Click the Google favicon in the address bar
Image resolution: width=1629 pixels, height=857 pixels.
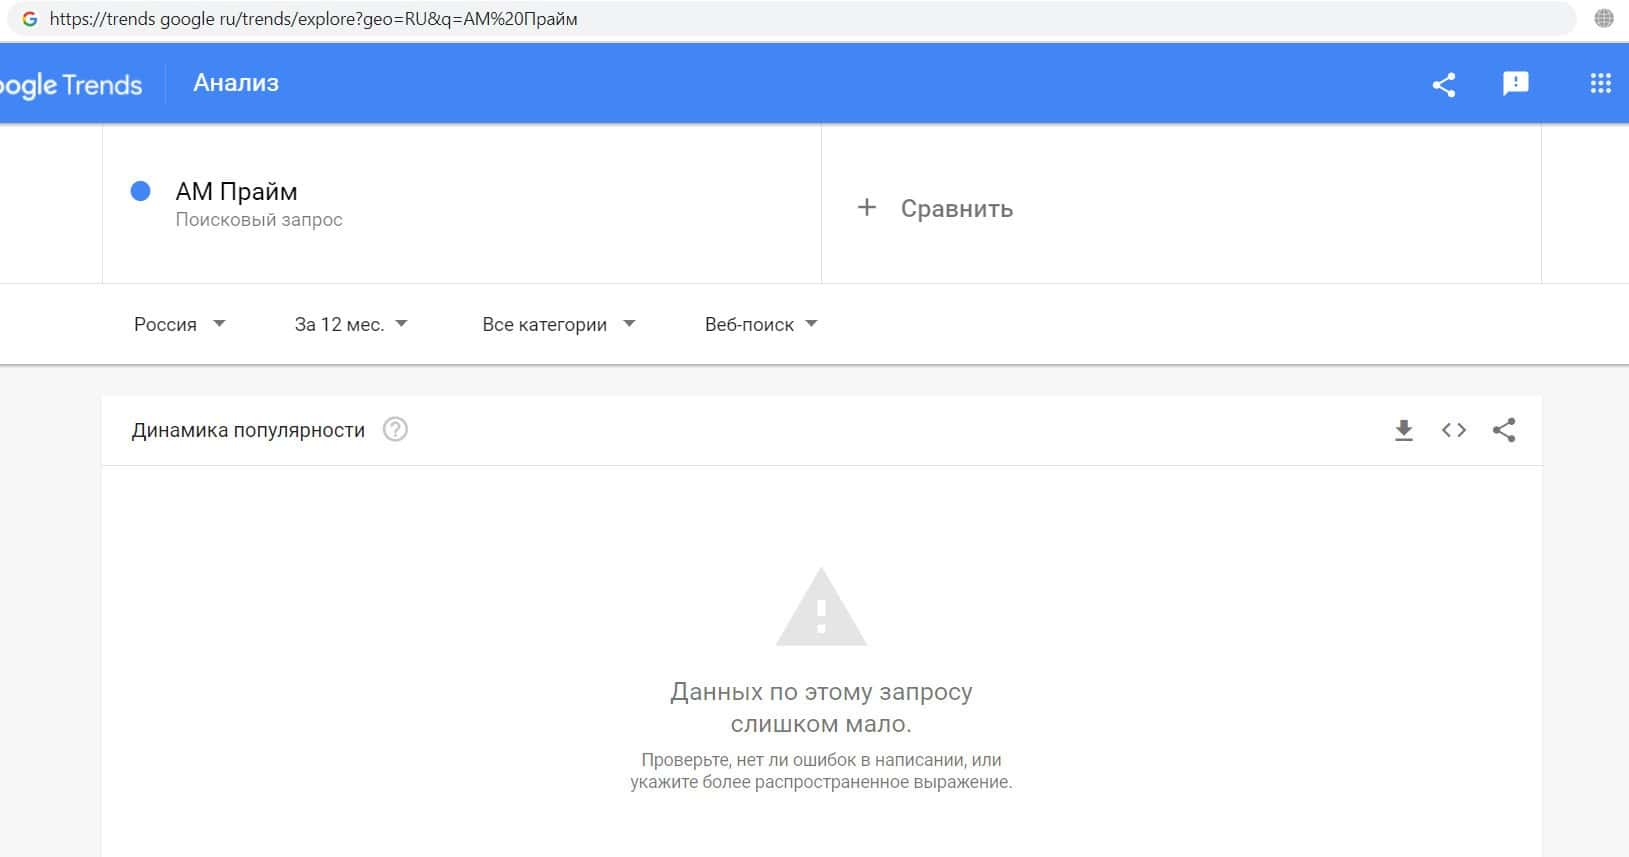point(30,18)
